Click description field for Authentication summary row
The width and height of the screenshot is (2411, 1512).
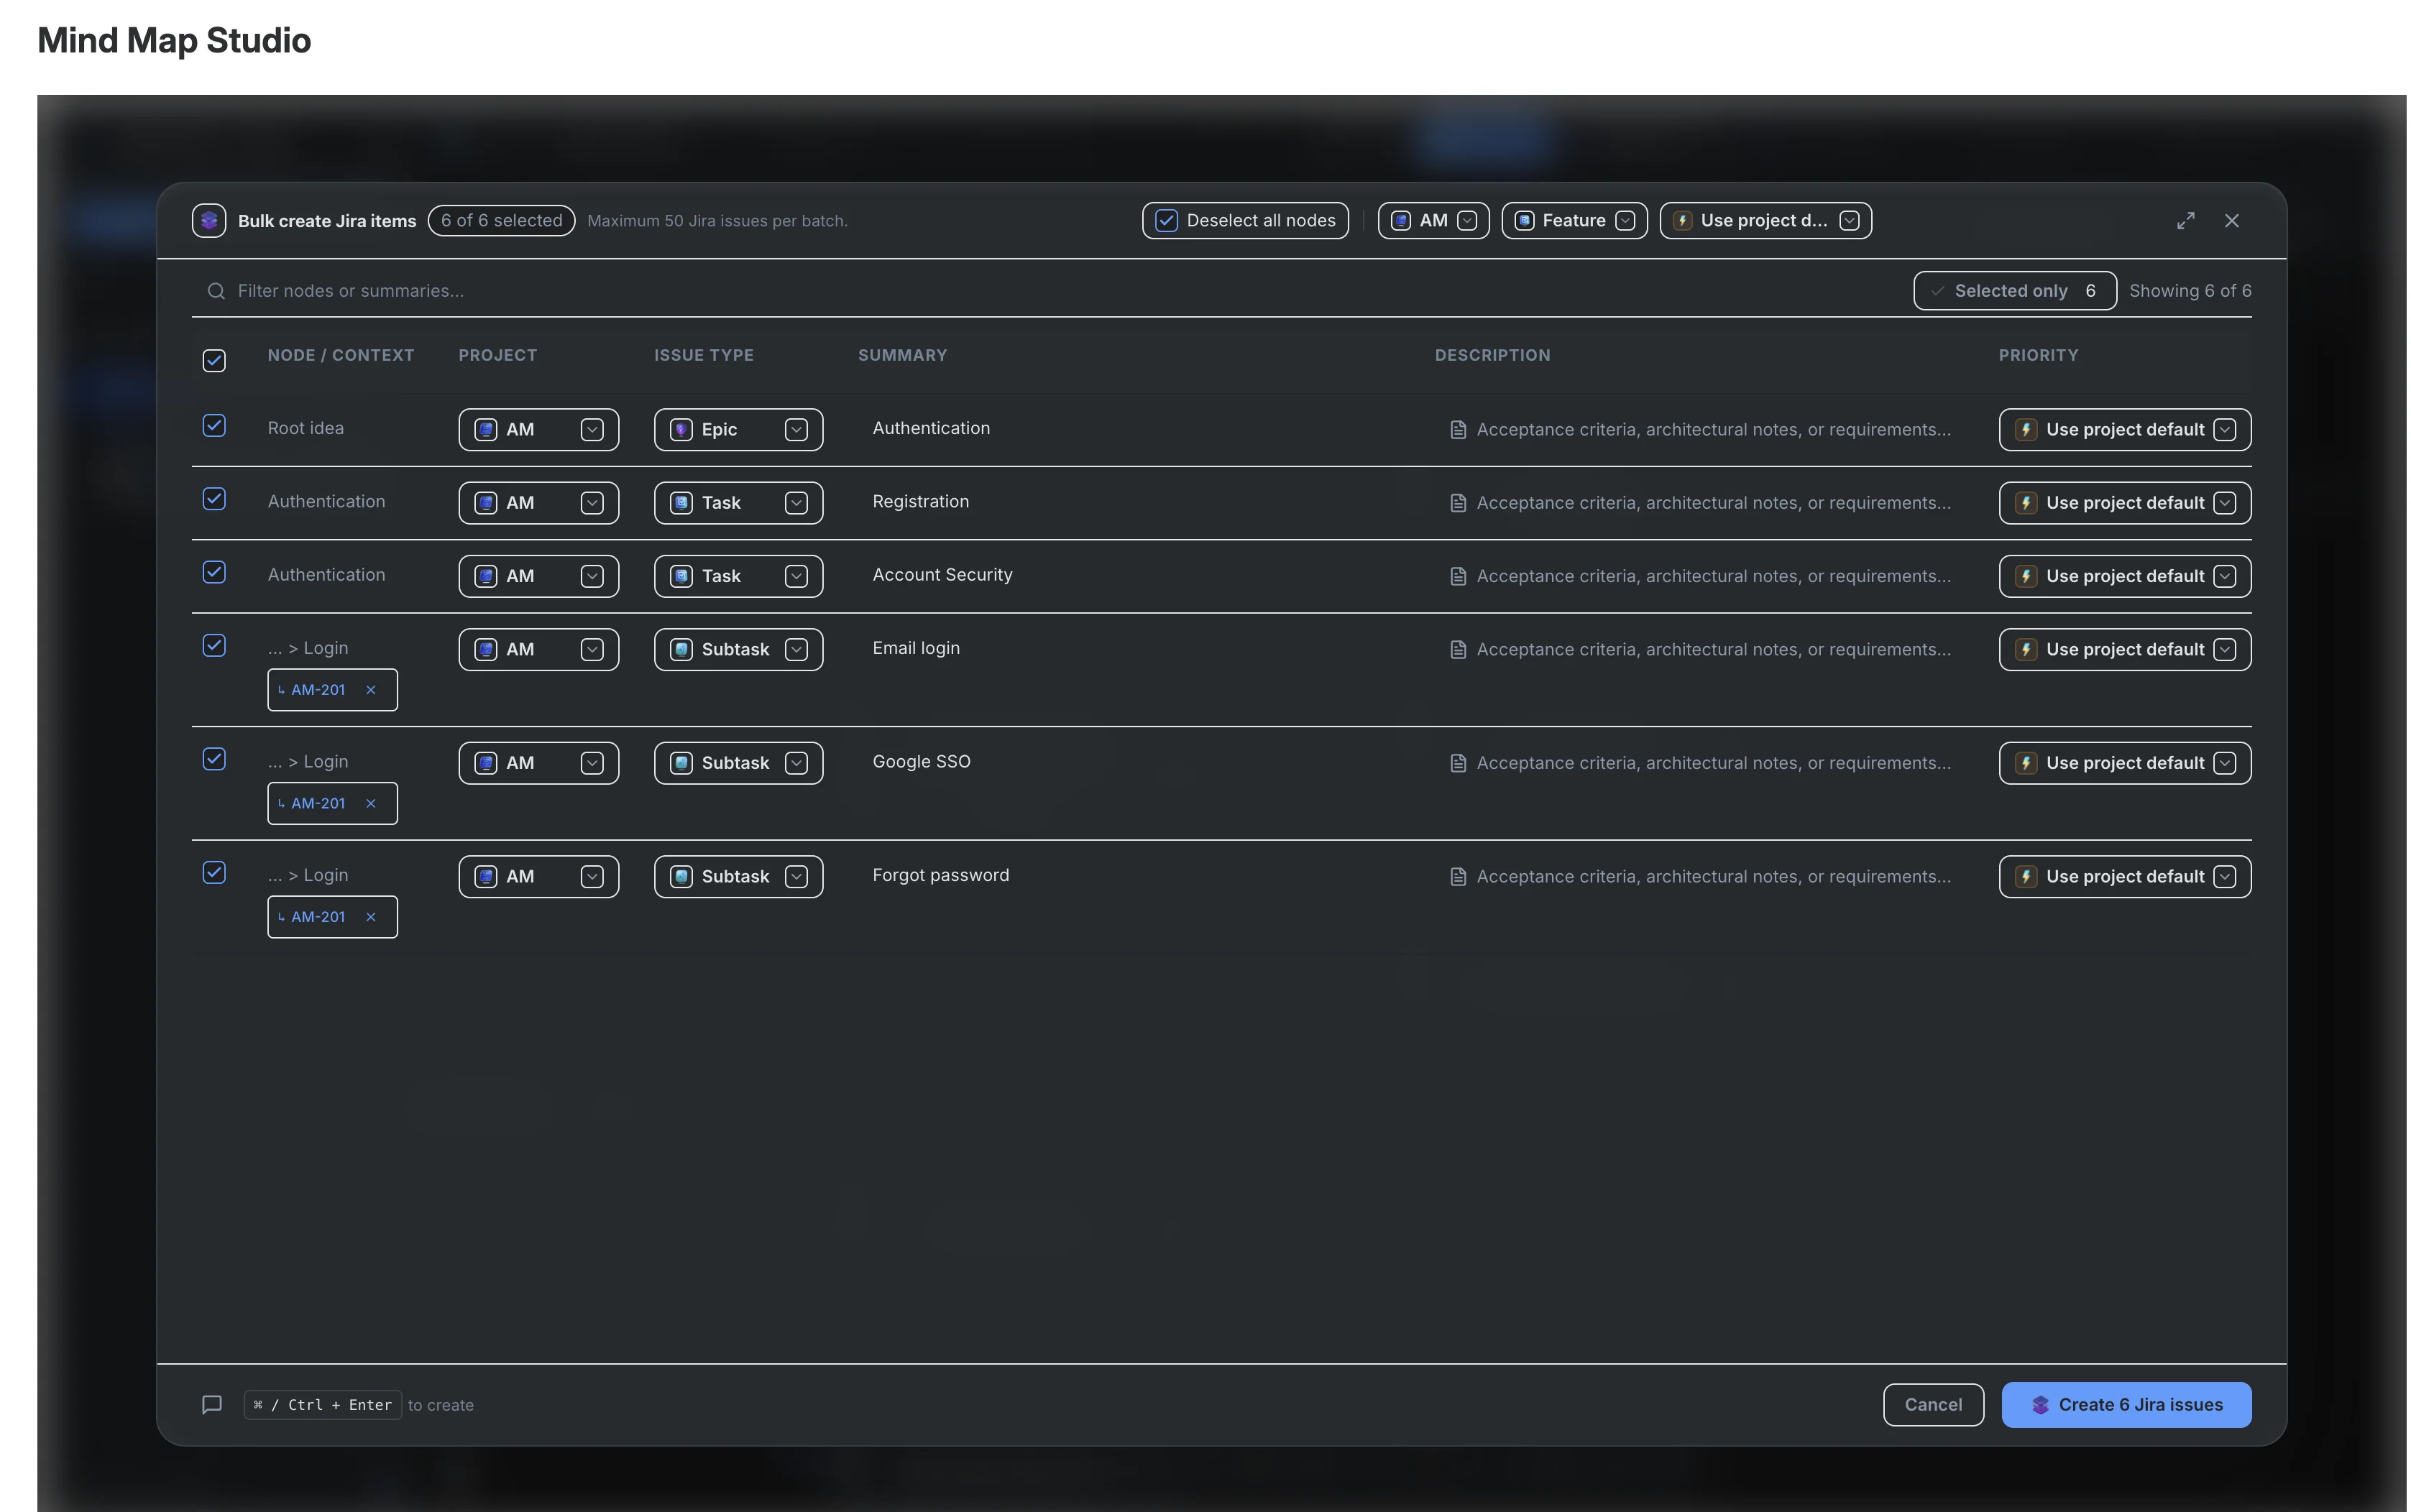1700,430
